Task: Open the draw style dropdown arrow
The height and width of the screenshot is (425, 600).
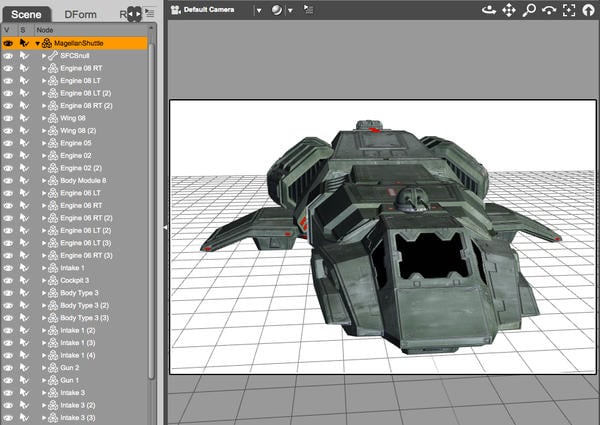Action: click(x=290, y=11)
